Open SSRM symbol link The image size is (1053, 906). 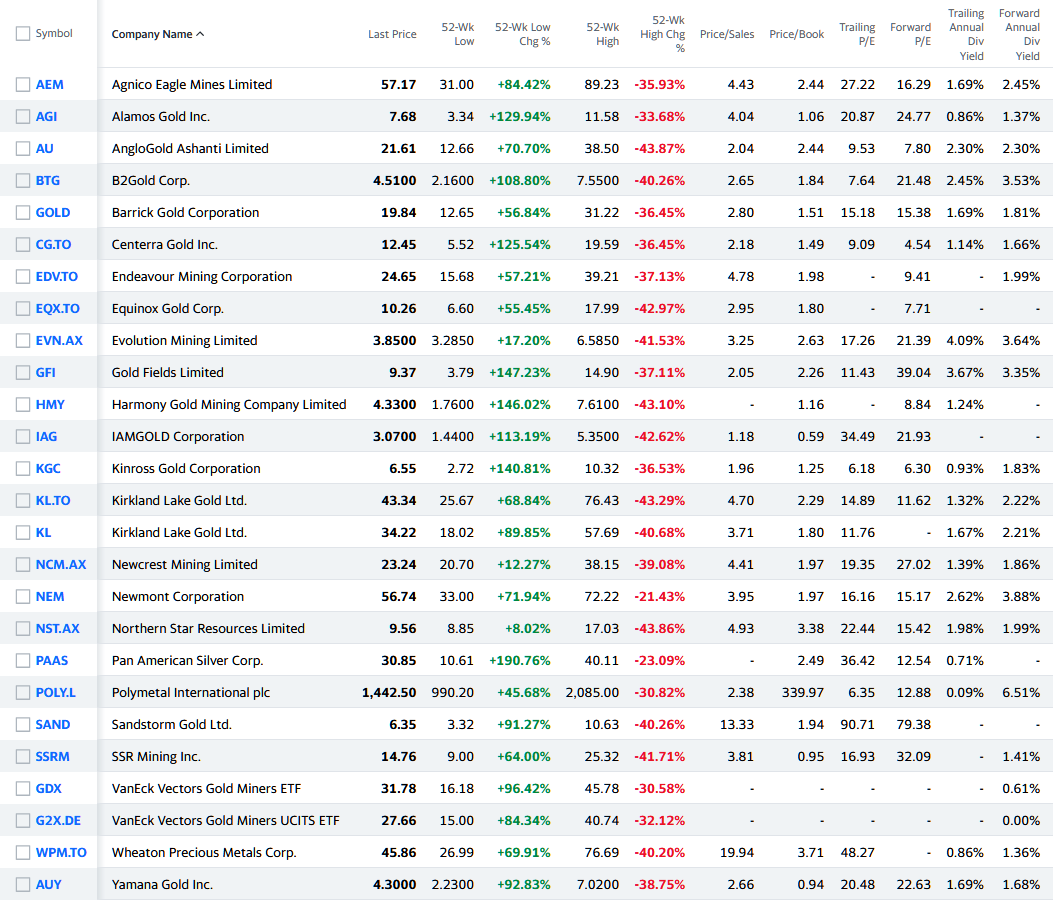[52, 756]
